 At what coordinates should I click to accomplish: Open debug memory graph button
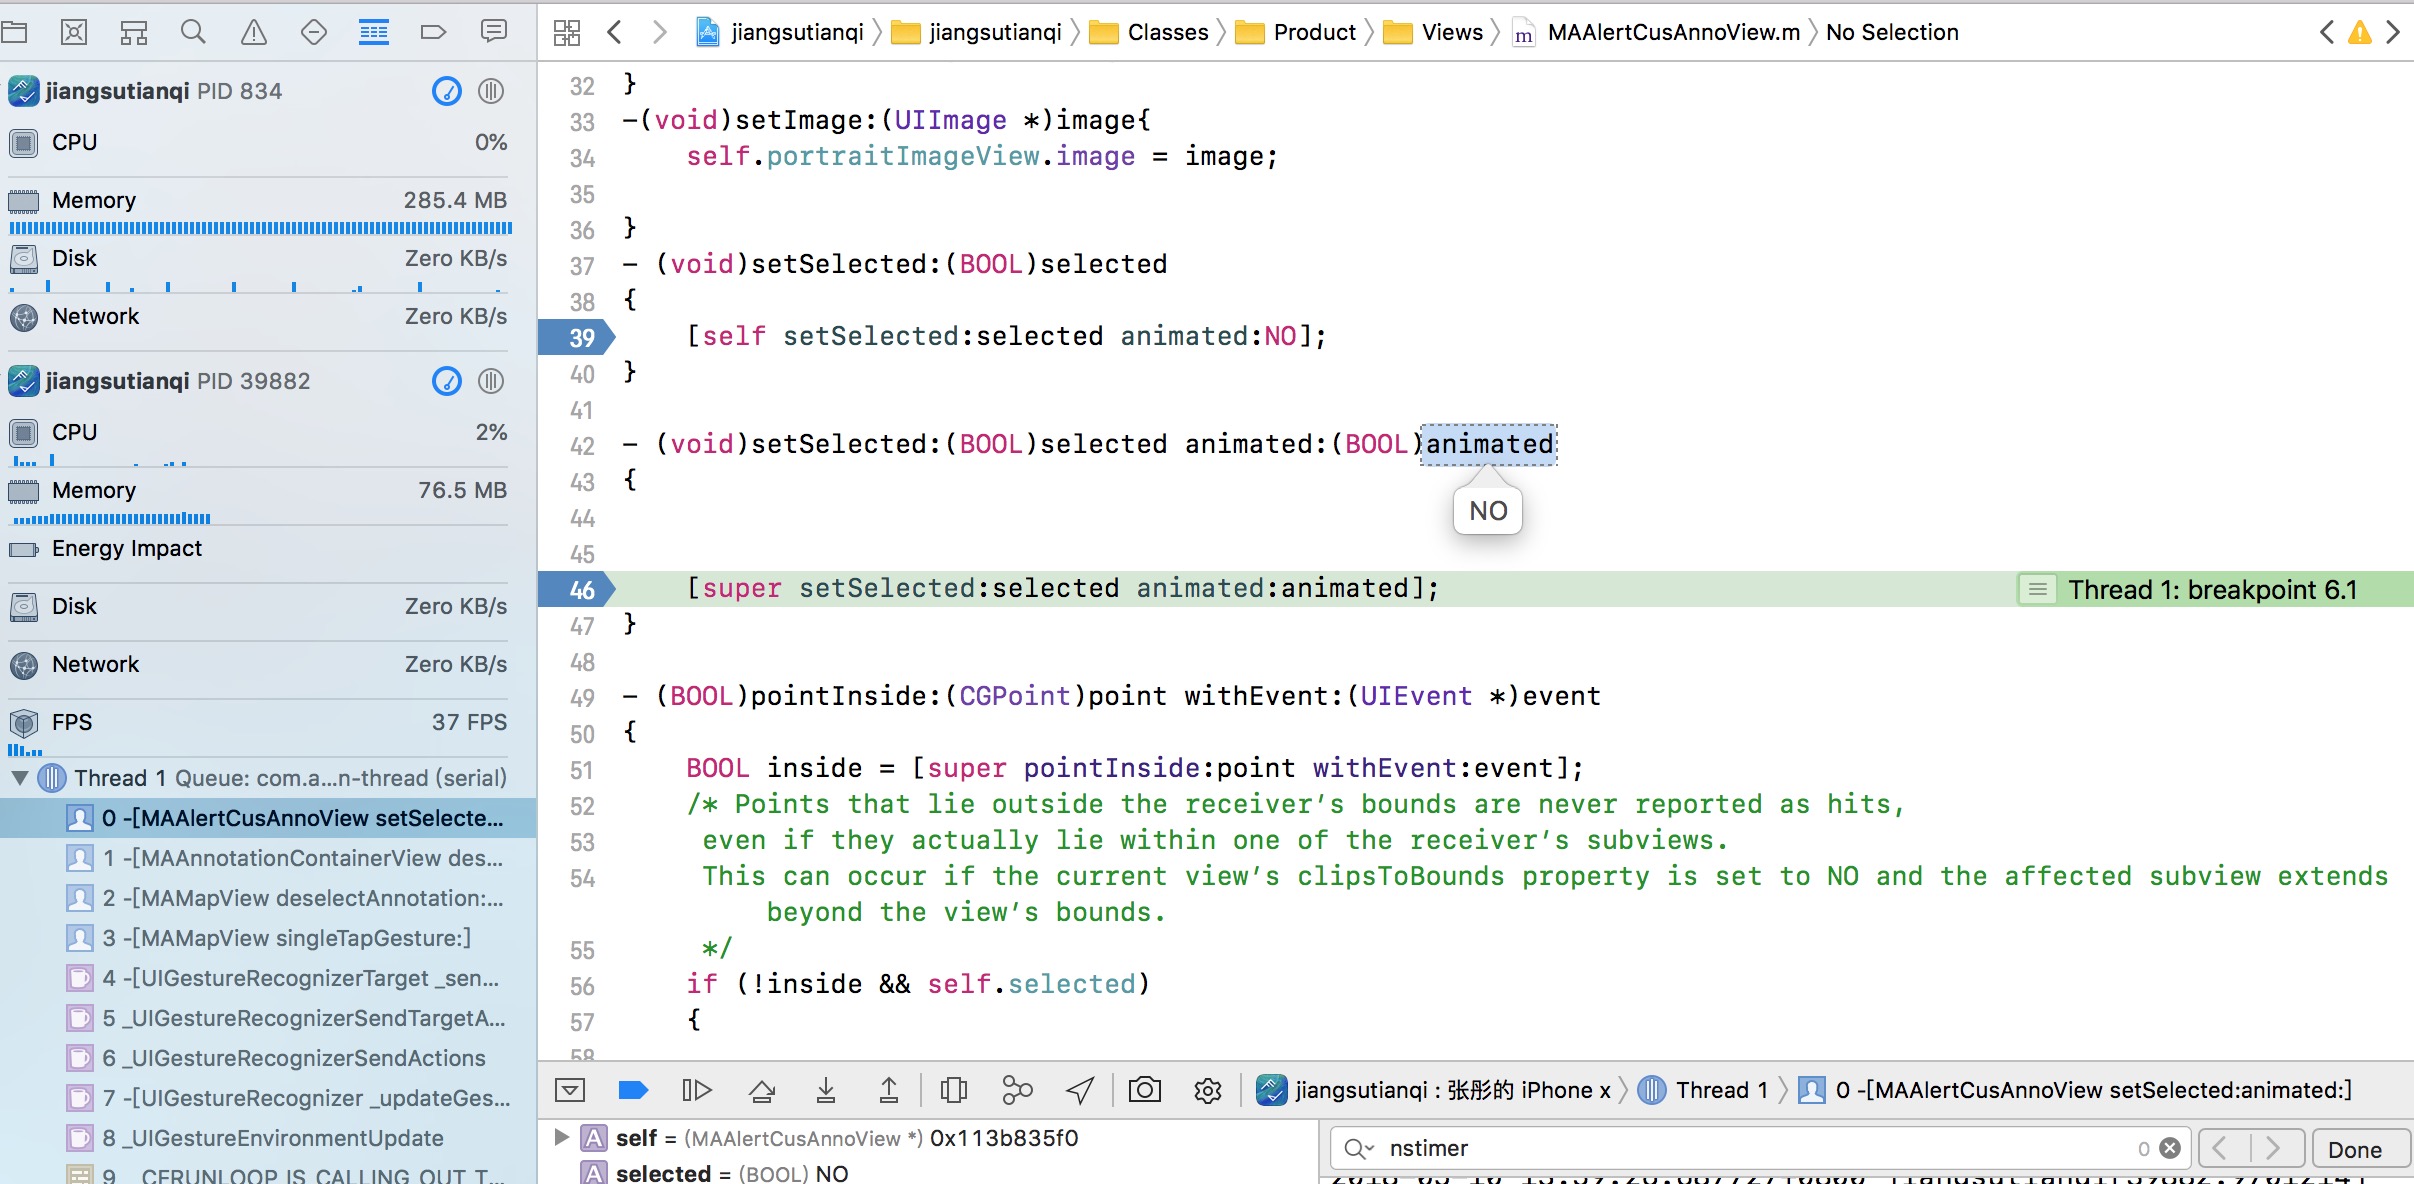tap(1017, 1090)
